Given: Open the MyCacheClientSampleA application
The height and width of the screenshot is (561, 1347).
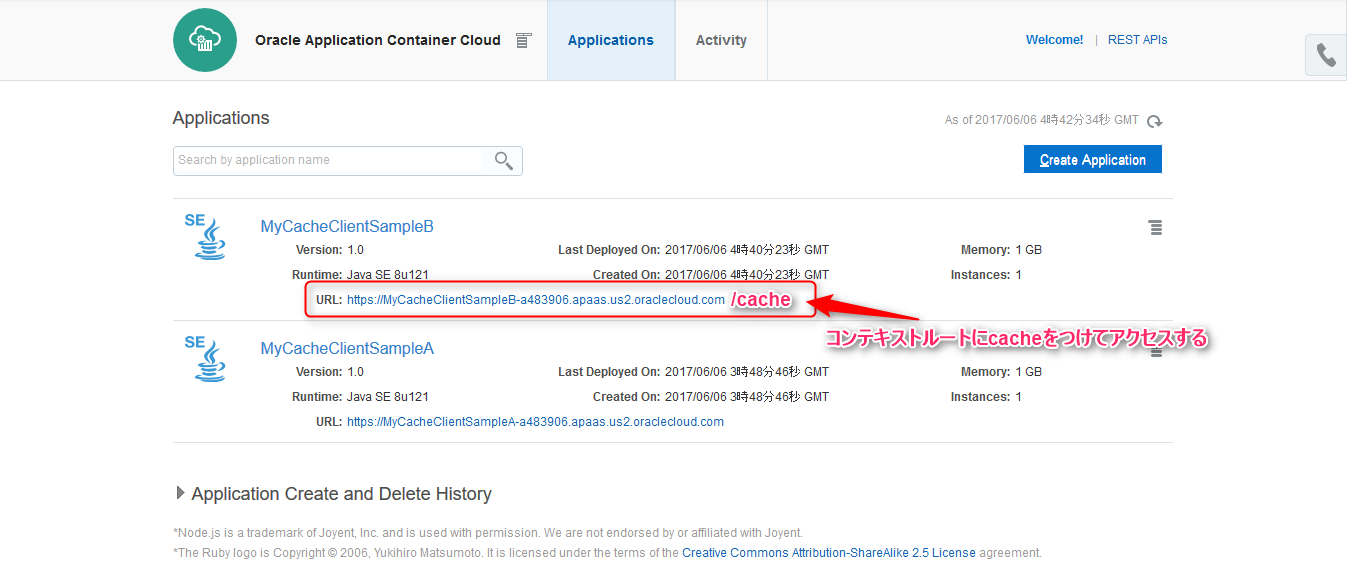Looking at the screenshot, I should pyautogui.click(x=347, y=349).
